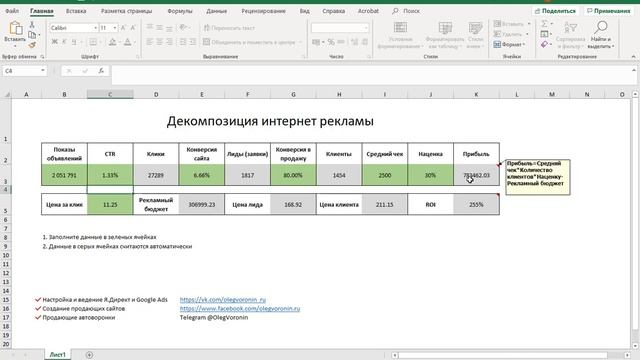Click the Increase decimal icon
640x360 pixels.
354,42
